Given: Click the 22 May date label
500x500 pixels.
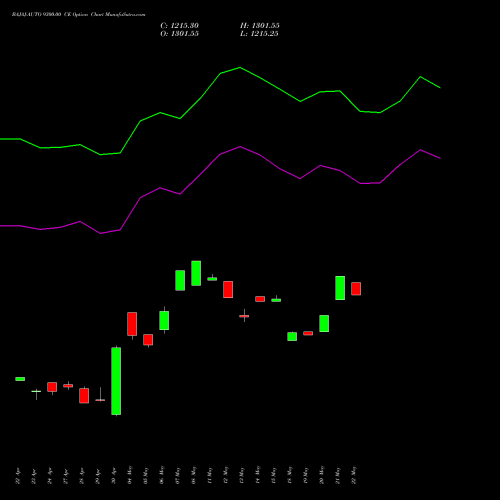Looking at the screenshot, I should (x=354, y=475).
